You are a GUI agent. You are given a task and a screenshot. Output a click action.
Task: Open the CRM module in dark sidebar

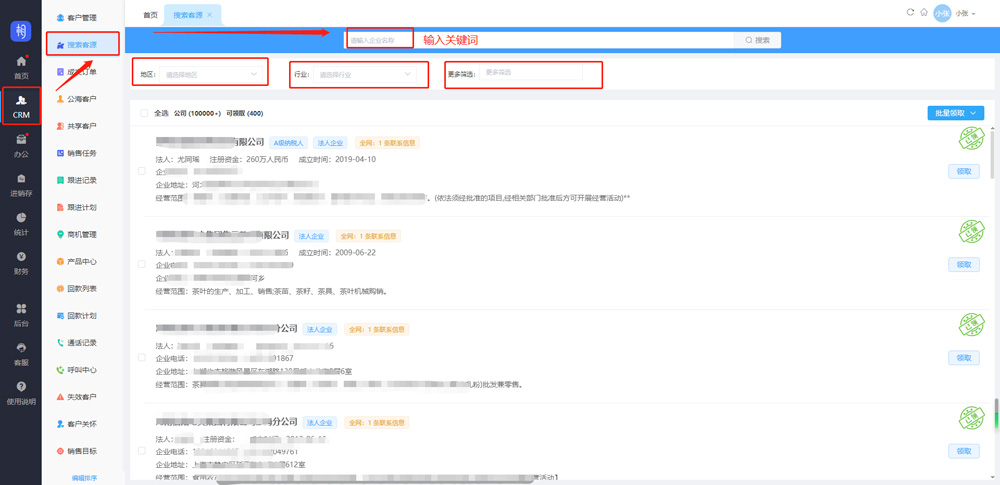pos(21,107)
